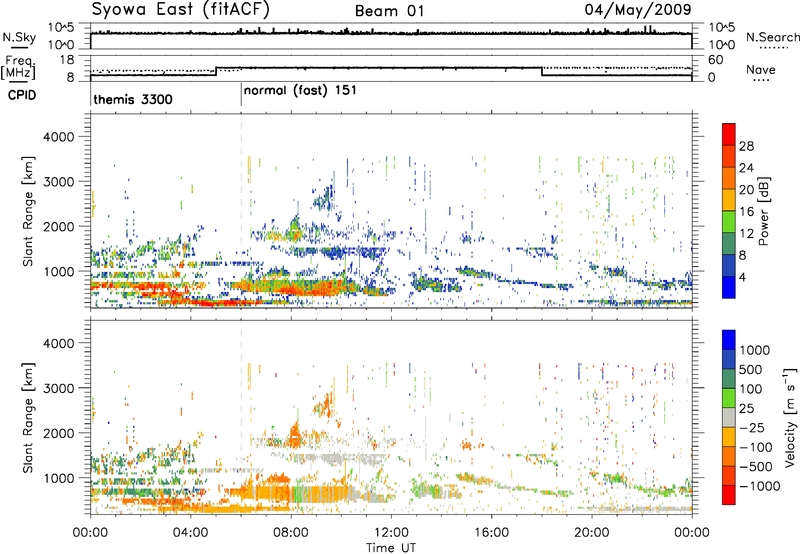The width and height of the screenshot is (800, 554).
Task: Click the 'Time UT' axis title
Action: [x=391, y=547]
